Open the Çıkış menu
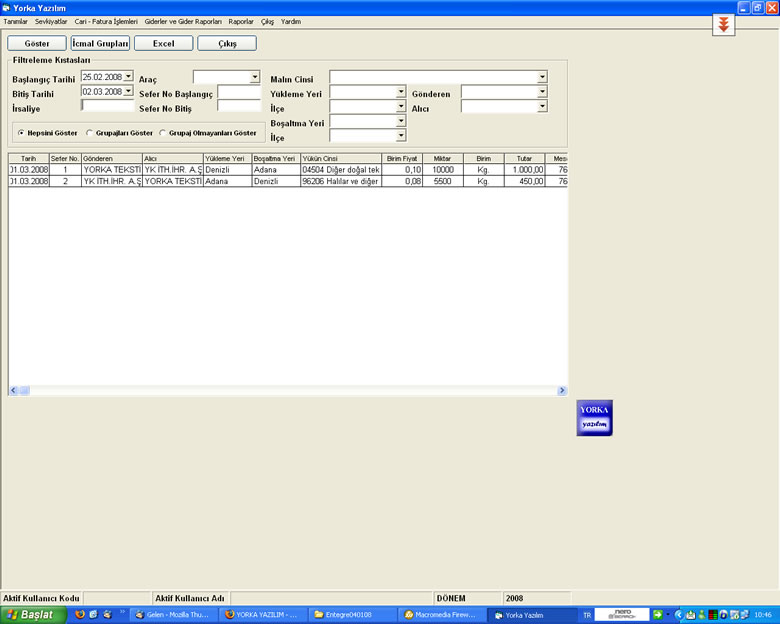Viewport: 780px width, 624px height. tap(267, 21)
